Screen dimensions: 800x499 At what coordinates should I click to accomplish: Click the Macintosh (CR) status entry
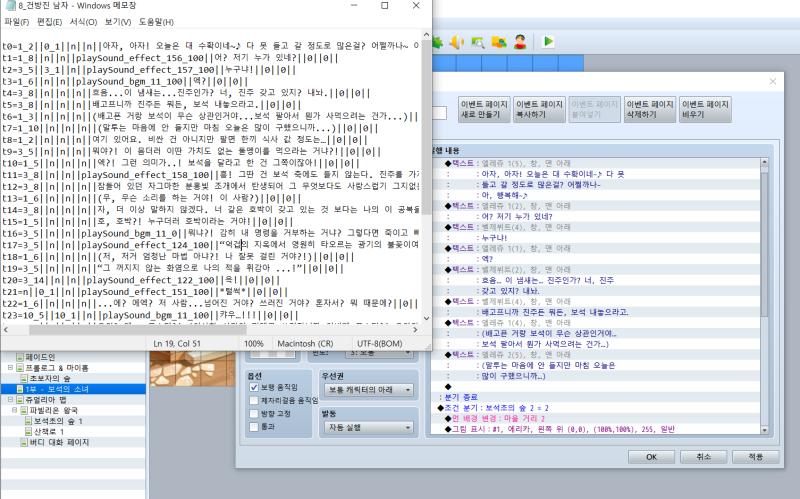(305, 343)
